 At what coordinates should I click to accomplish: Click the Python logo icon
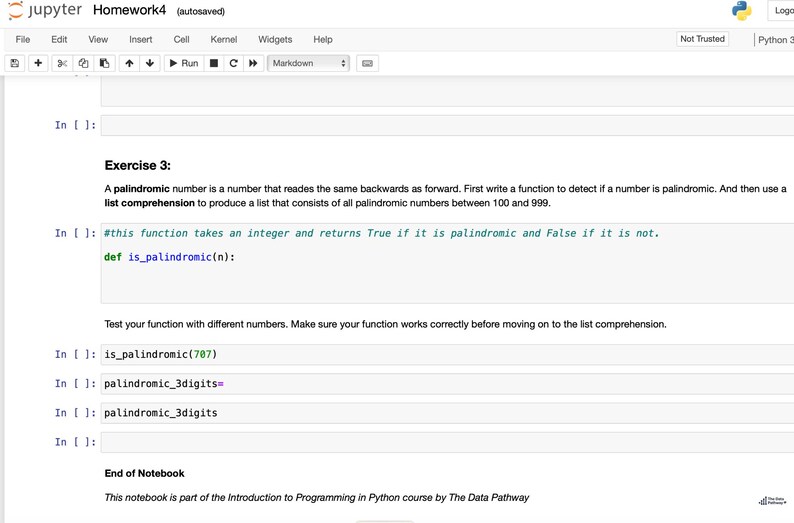tap(741, 11)
